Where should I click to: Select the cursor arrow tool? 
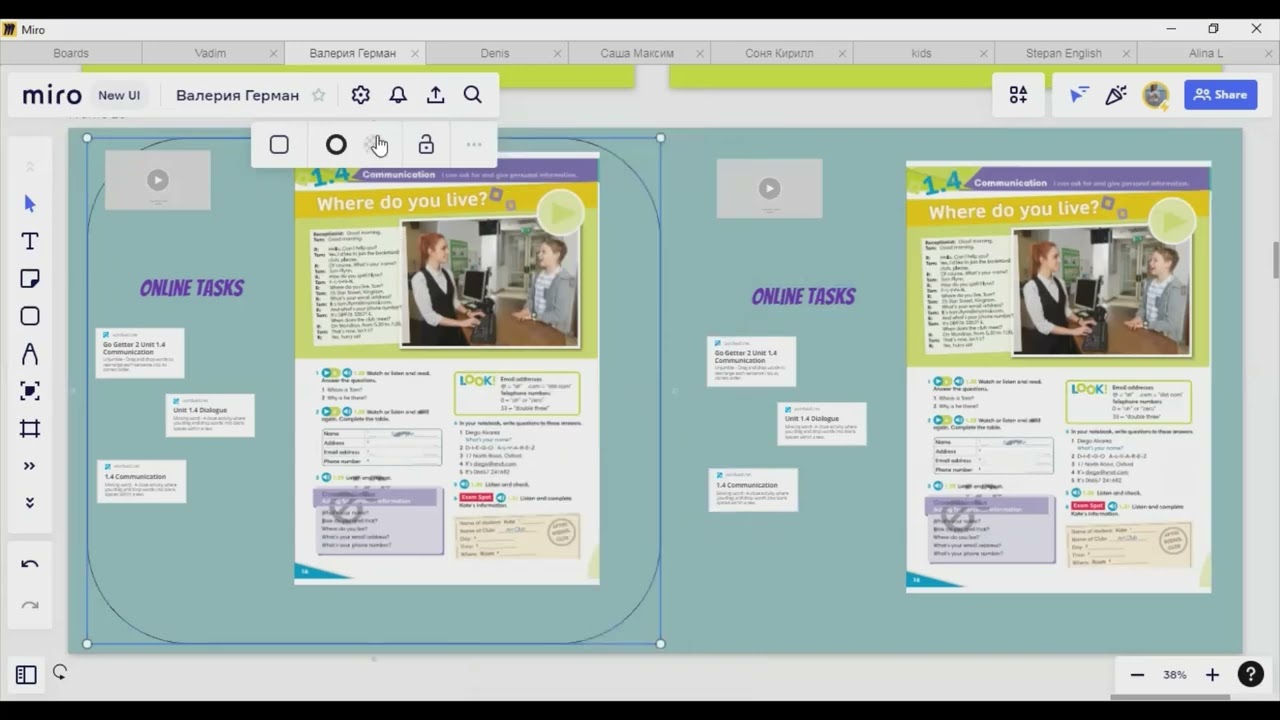click(x=30, y=204)
